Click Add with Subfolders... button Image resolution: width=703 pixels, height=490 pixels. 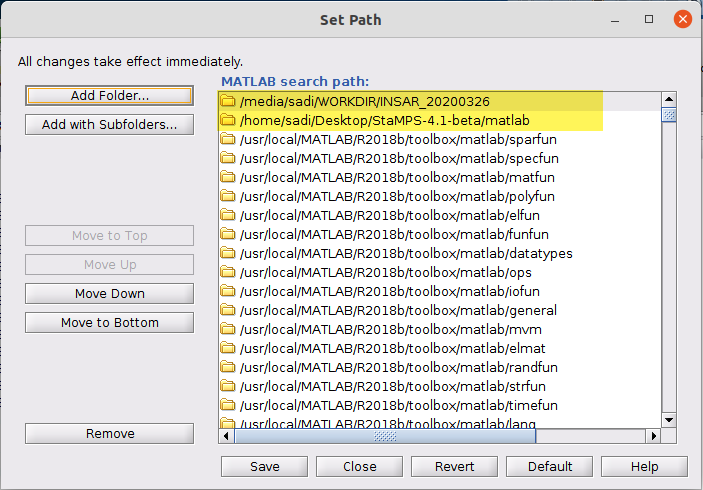pos(109,124)
